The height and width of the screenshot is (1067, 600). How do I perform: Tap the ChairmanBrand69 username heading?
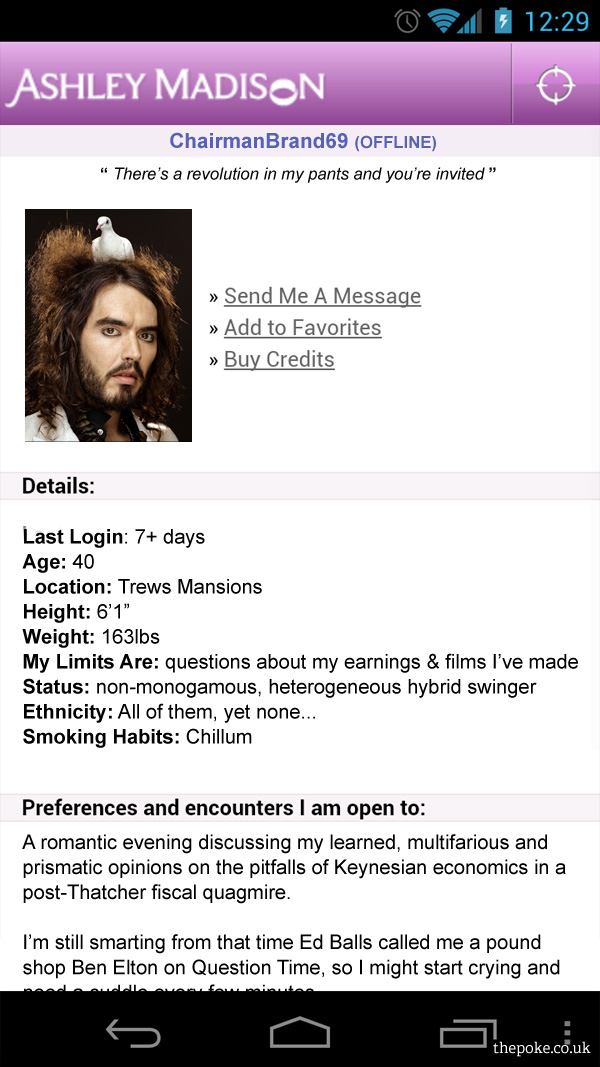(258, 141)
